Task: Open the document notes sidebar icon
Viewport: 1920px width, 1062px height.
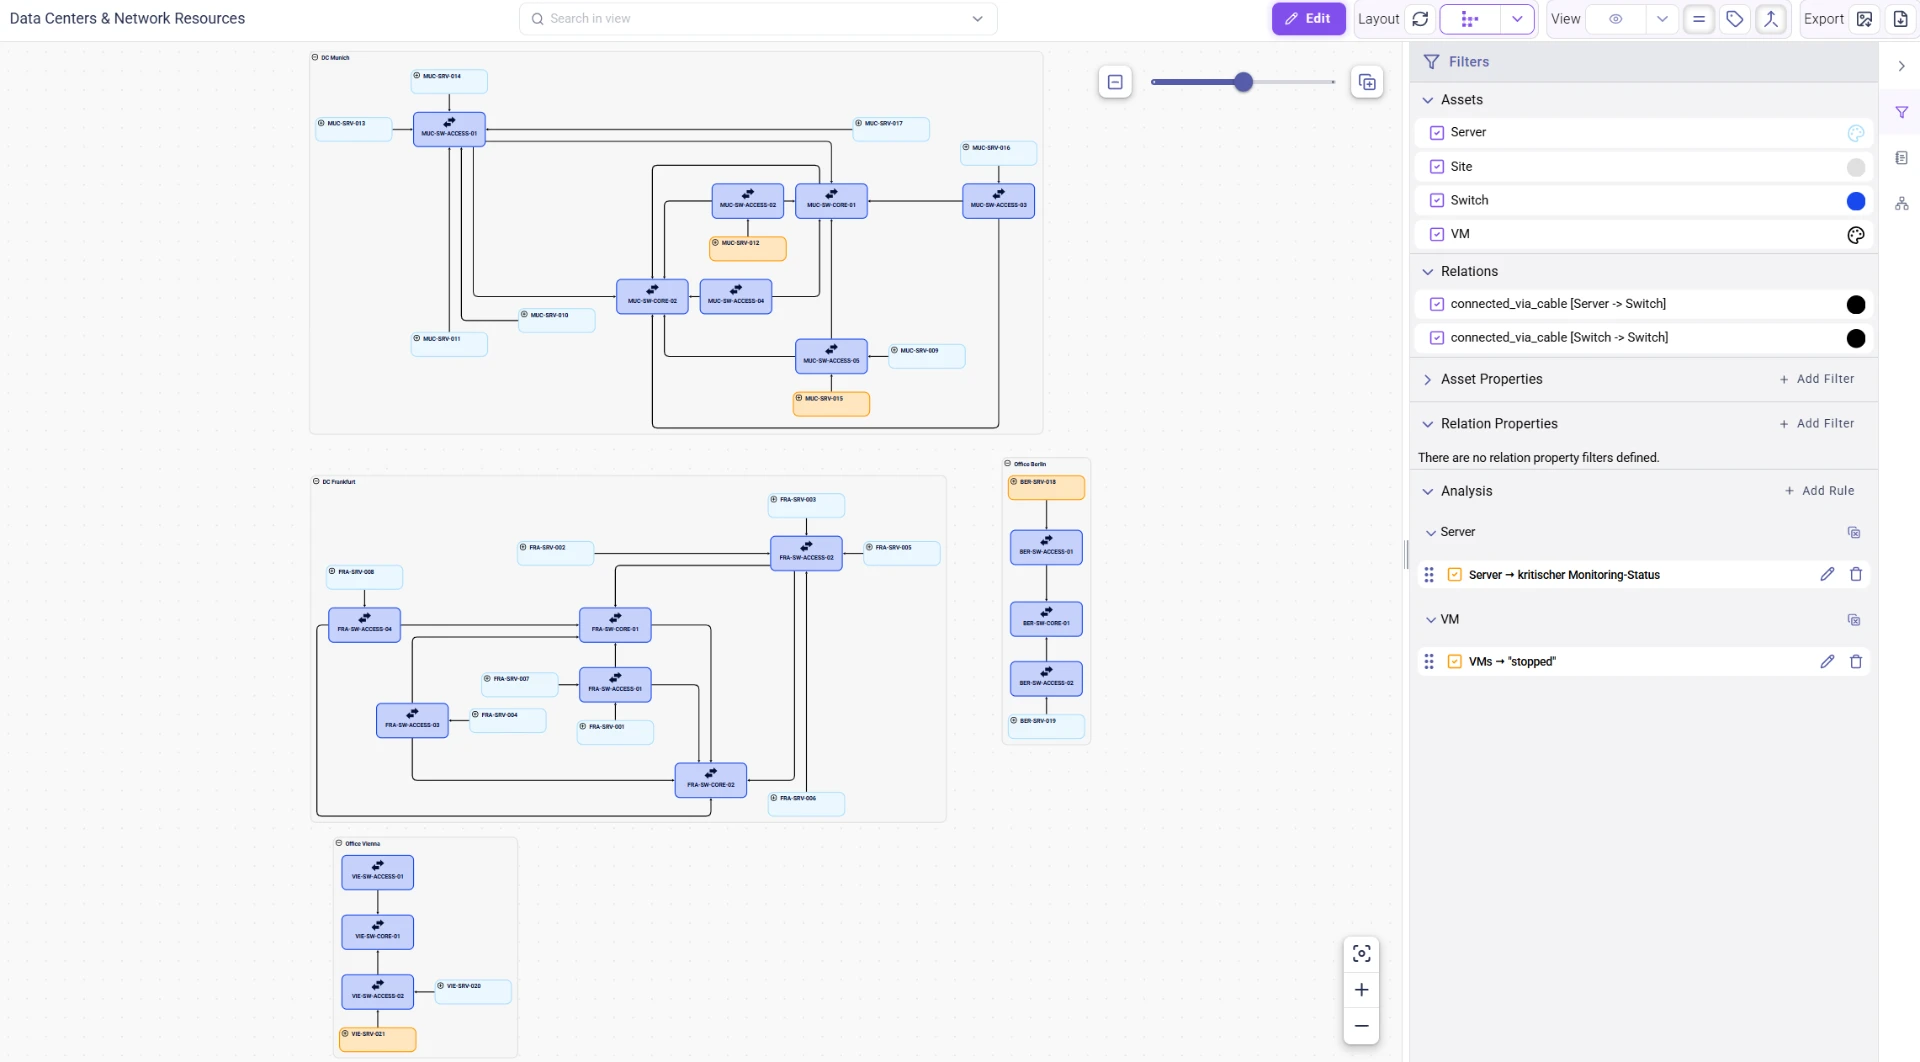Action: (1901, 158)
